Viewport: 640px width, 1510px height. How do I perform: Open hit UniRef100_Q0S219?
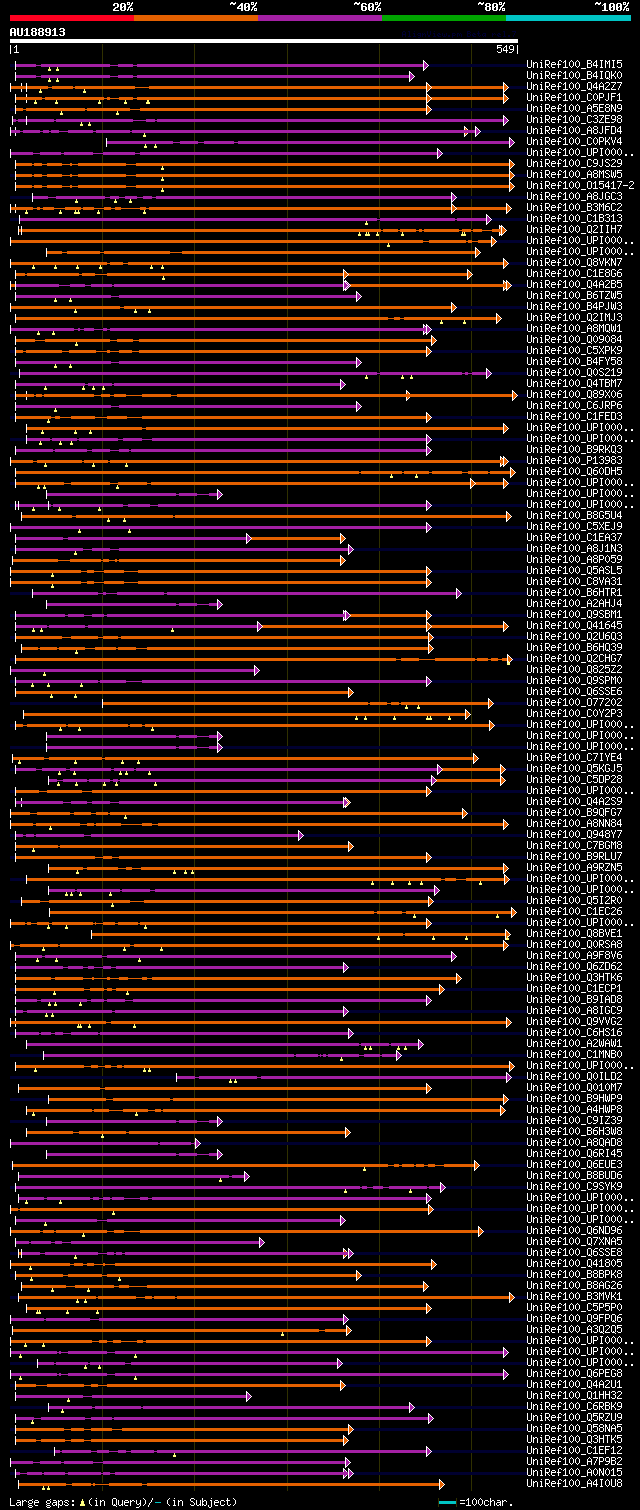574,372
